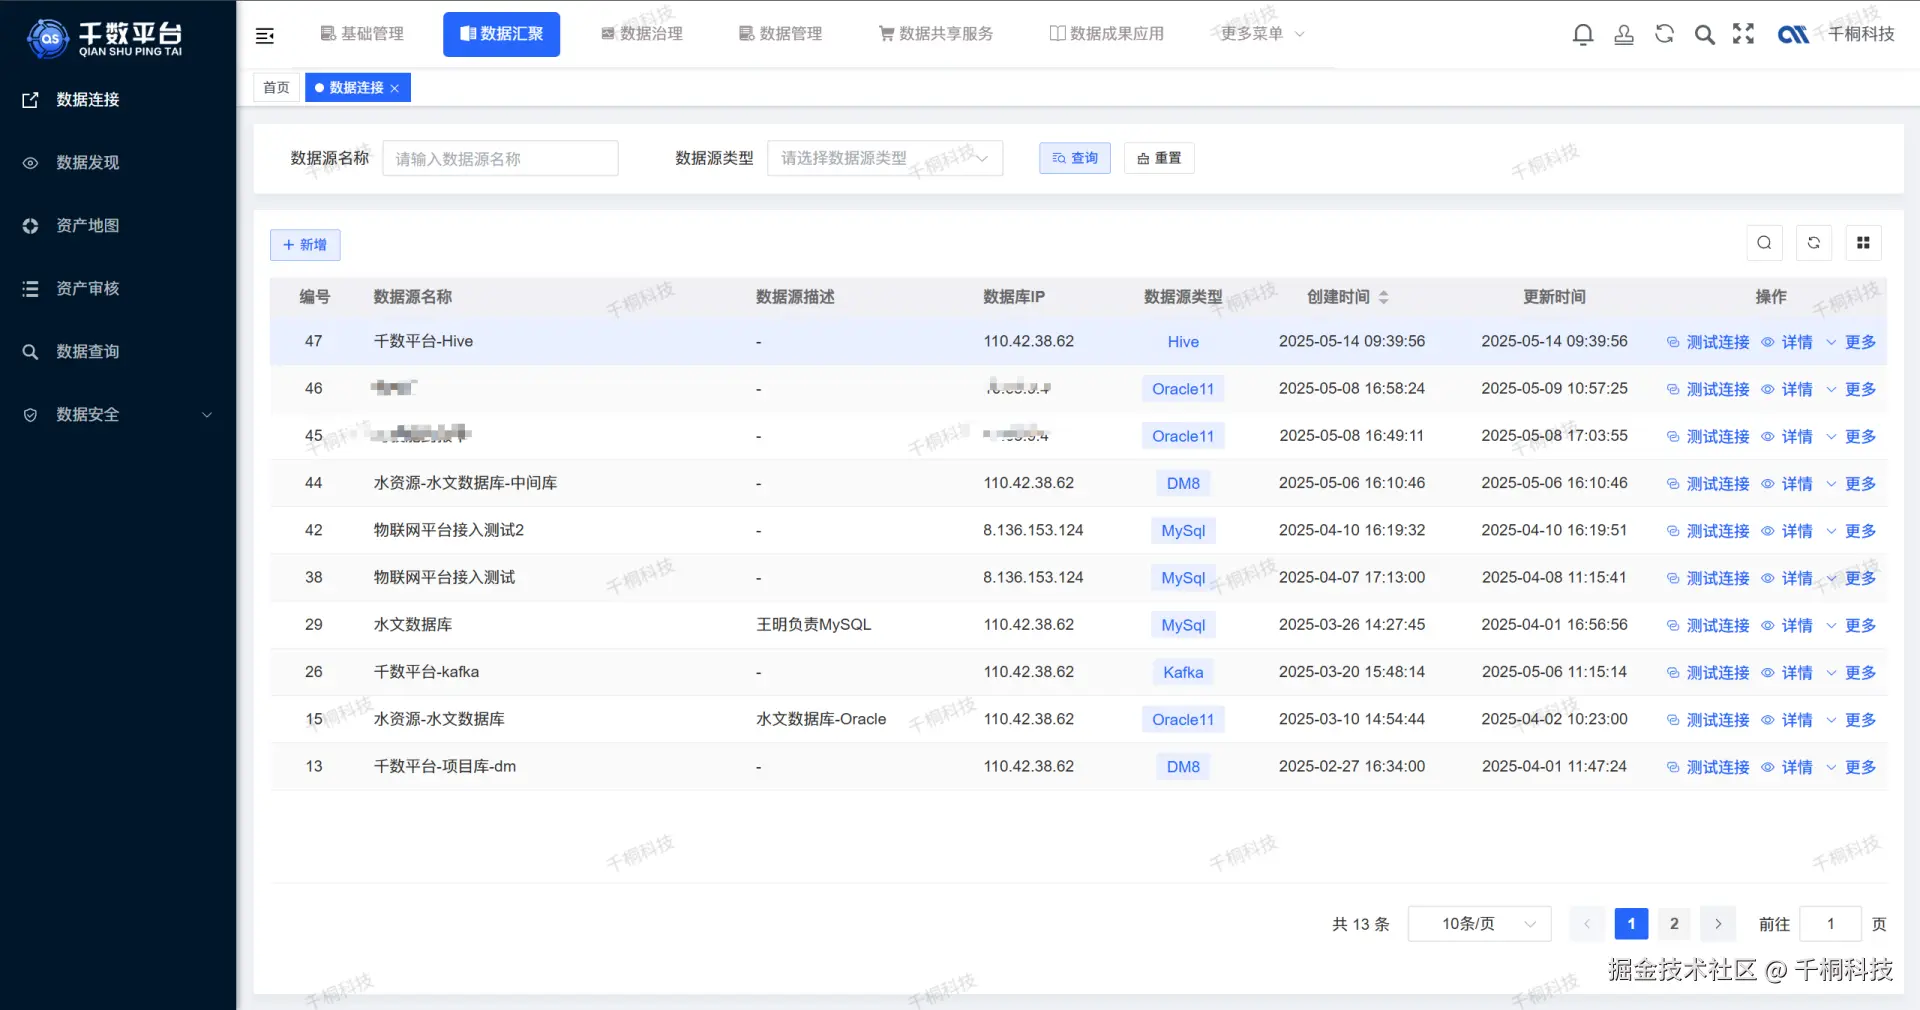Screen dimensions: 1920x1010
Task: View 详情 for row number 45
Action: pyautogui.click(x=1787, y=436)
